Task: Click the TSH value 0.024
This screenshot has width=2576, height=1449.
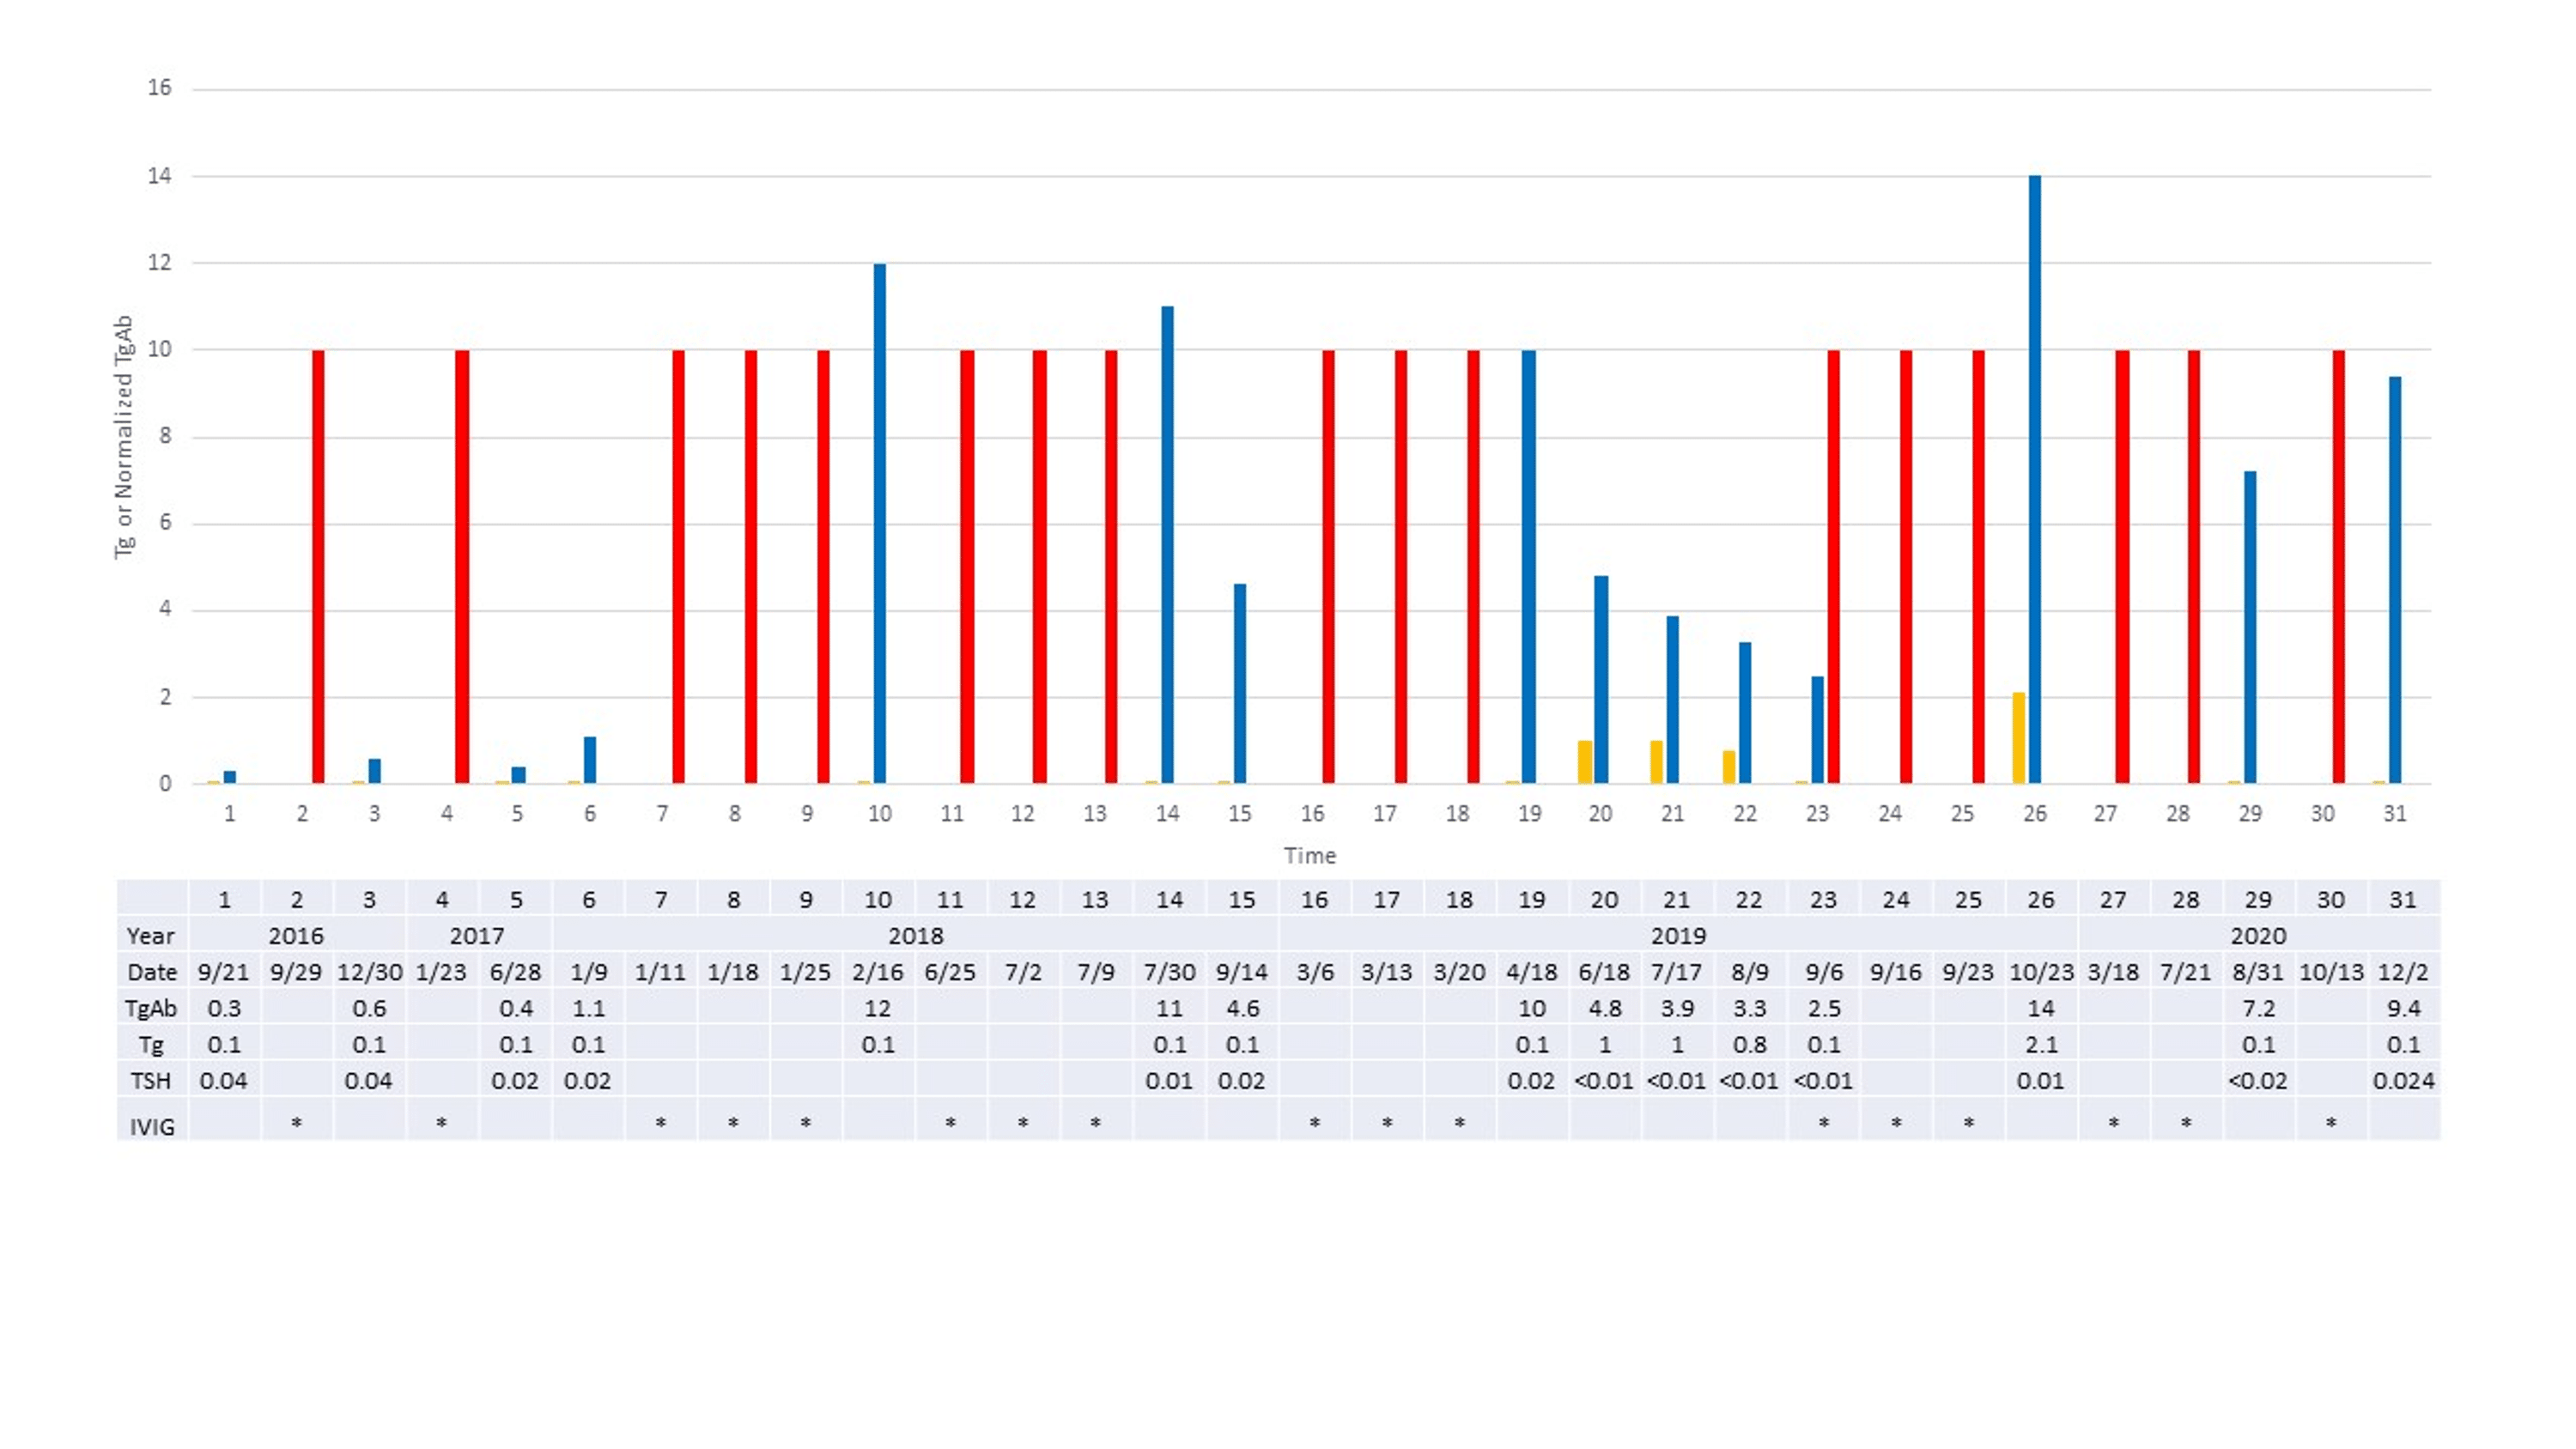Action: tap(2403, 1081)
